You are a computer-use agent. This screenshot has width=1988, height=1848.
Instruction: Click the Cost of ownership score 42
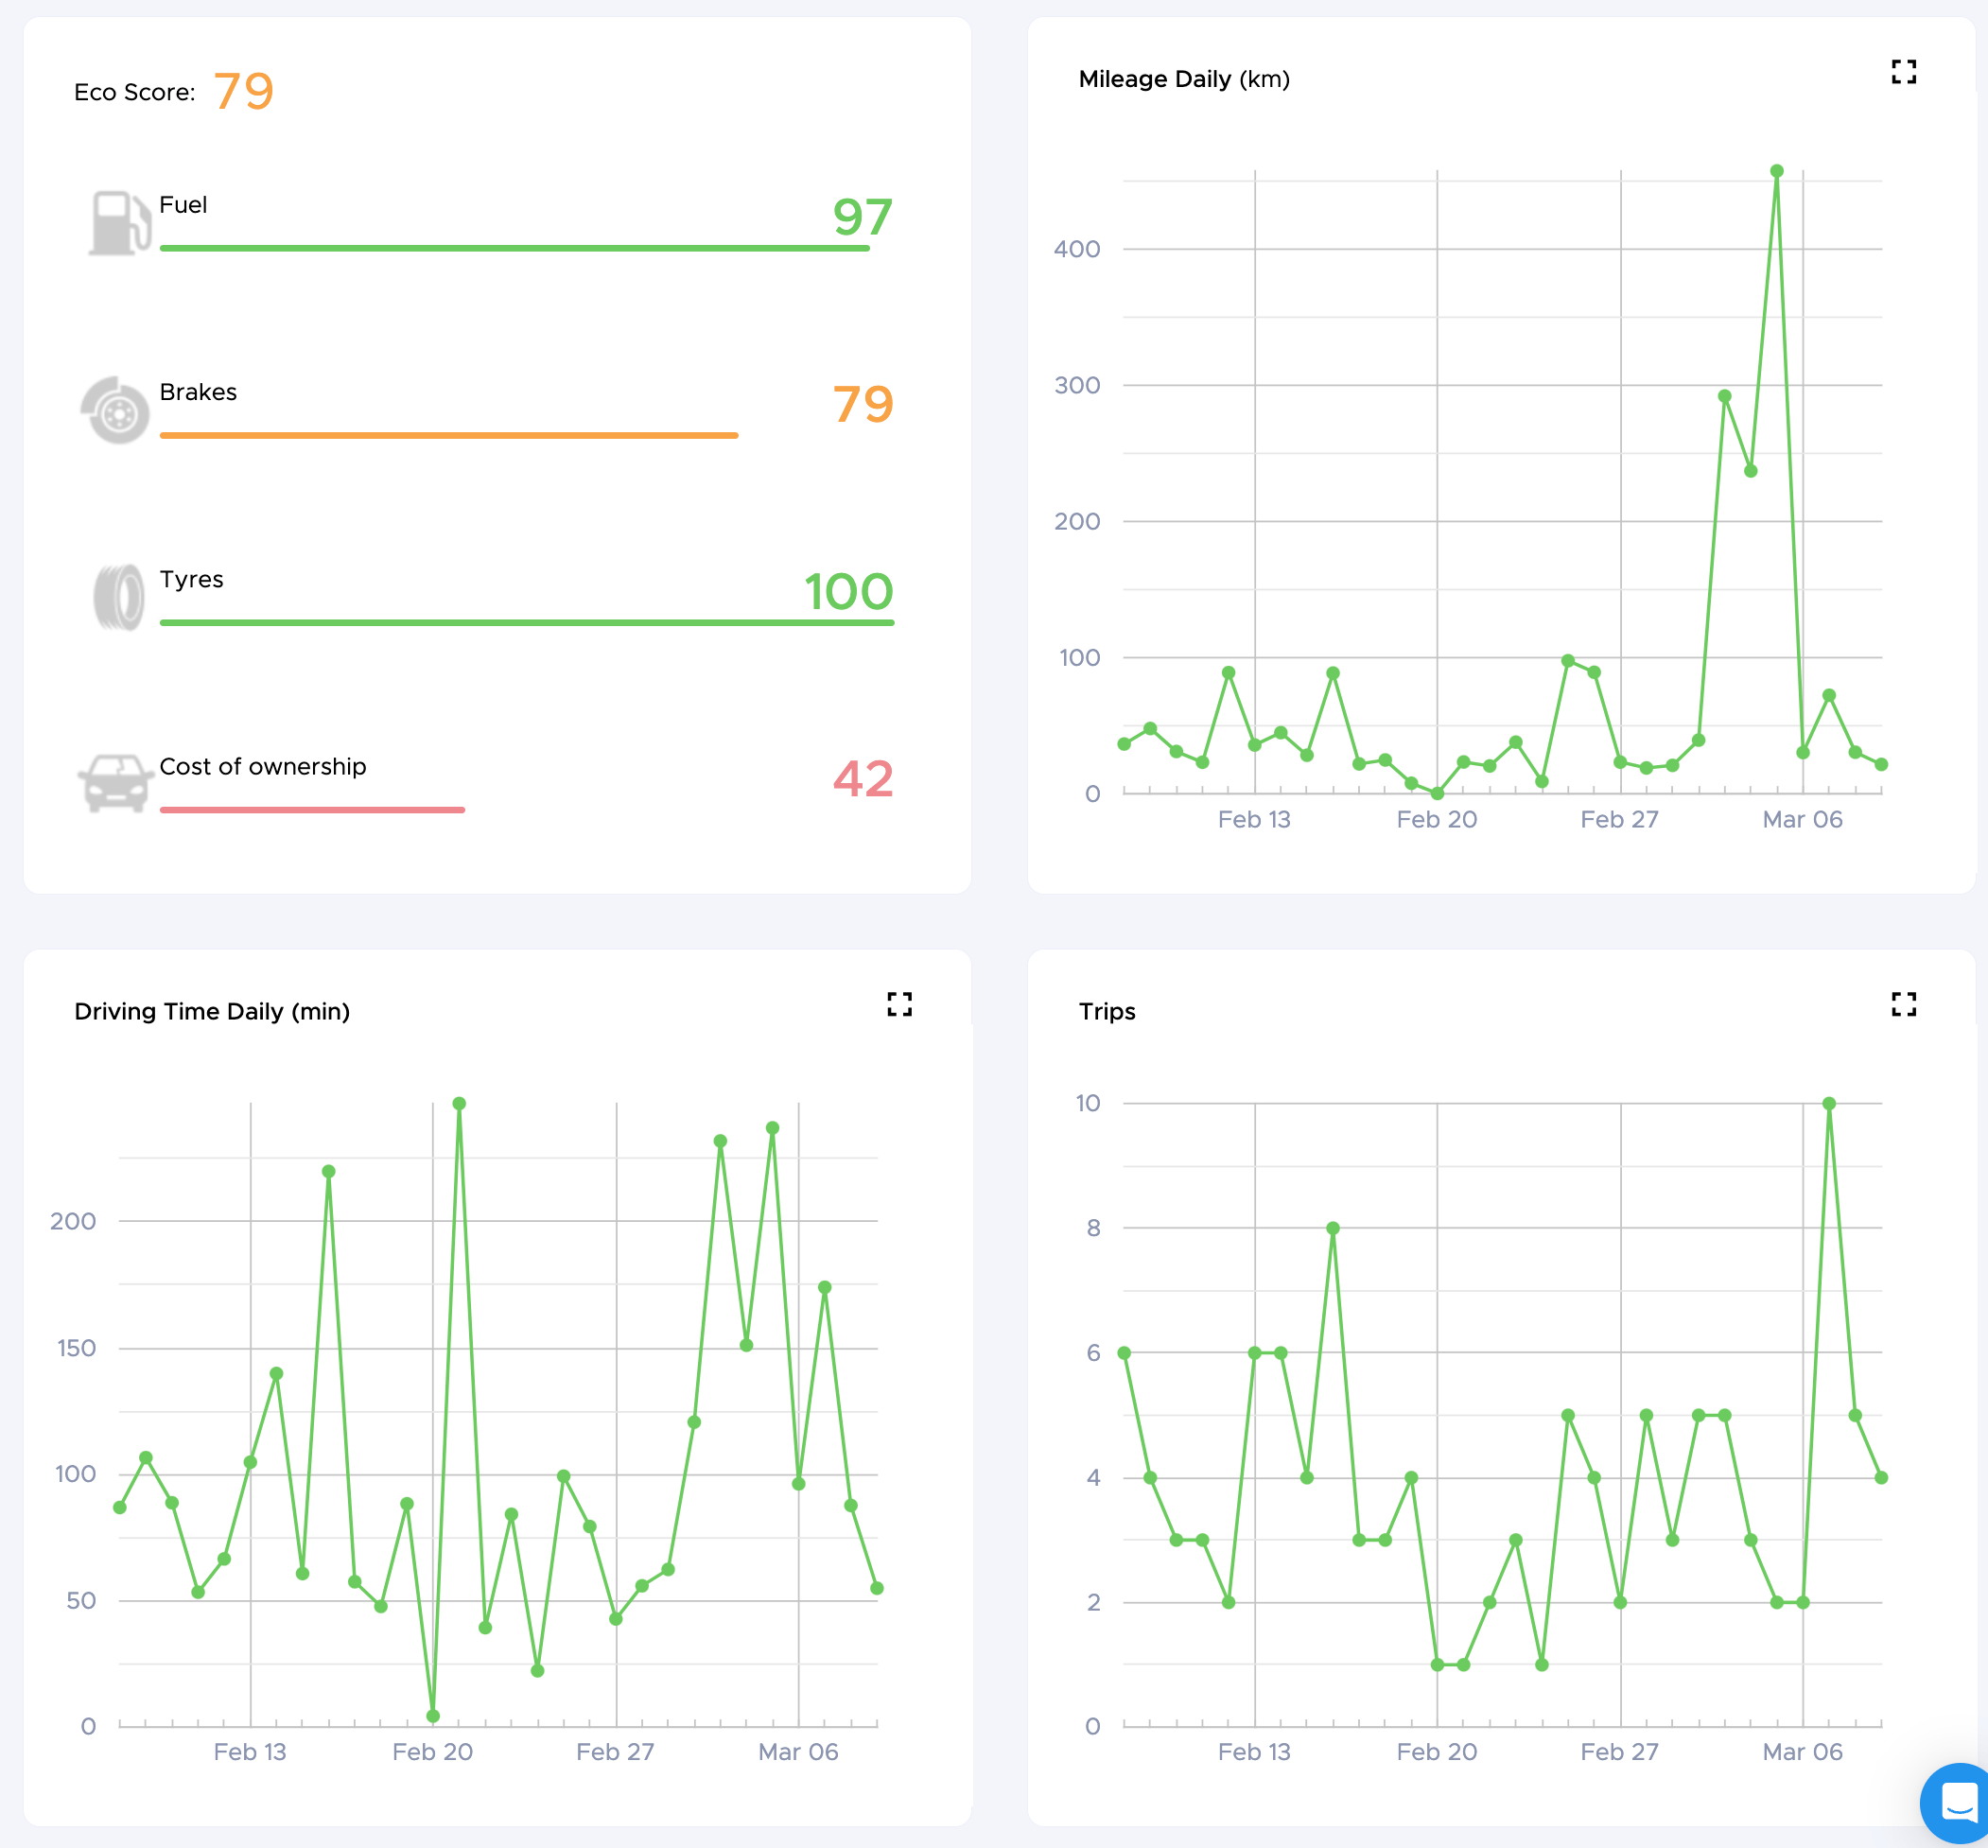pos(862,778)
